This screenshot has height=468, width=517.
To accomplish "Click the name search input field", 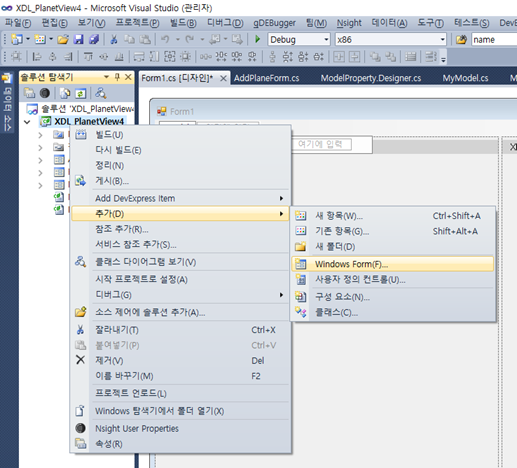I will pyautogui.click(x=494, y=39).
